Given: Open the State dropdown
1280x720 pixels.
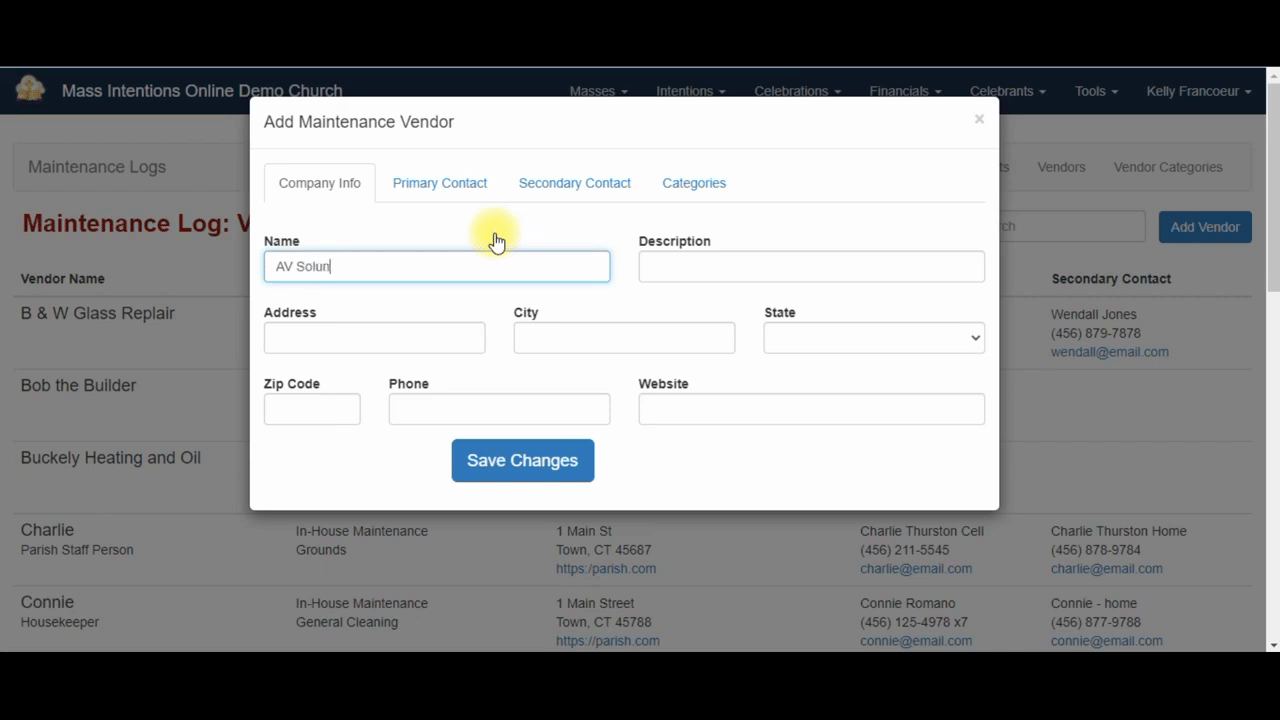Looking at the screenshot, I should [874, 337].
